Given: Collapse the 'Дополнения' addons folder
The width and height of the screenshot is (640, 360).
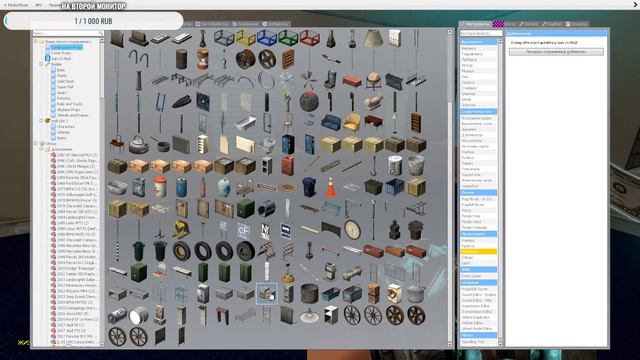Looking at the screenshot, I should click(41, 149).
